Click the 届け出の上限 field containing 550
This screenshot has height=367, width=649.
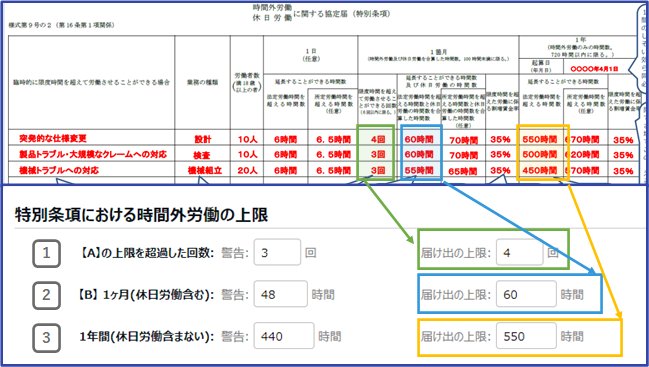tap(526, 336)
